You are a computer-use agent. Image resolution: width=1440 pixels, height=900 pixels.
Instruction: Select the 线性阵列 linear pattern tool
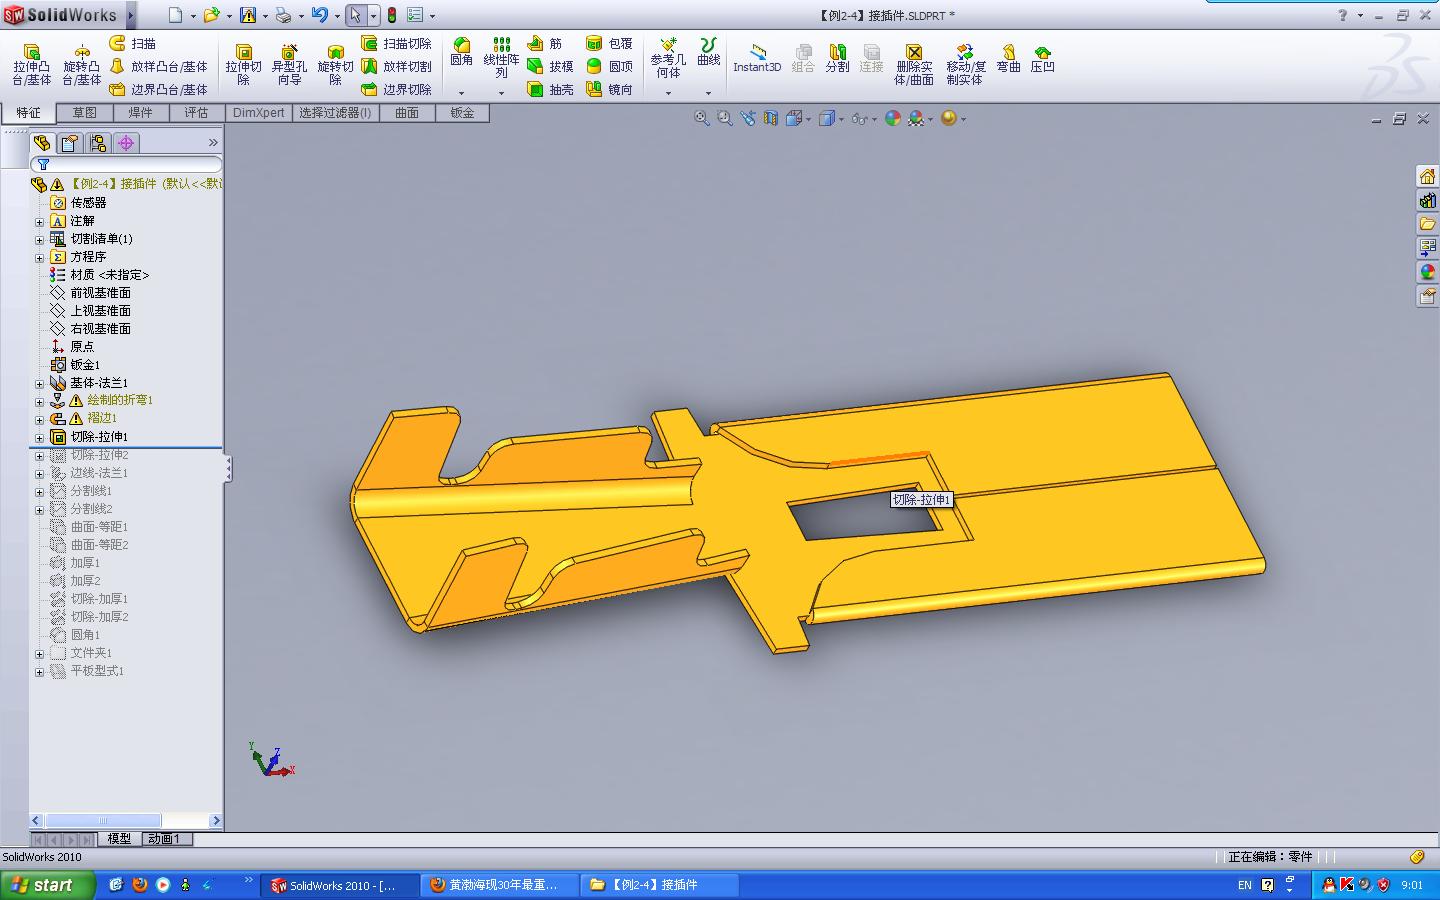pyautogui.click(x=501, y=58)
